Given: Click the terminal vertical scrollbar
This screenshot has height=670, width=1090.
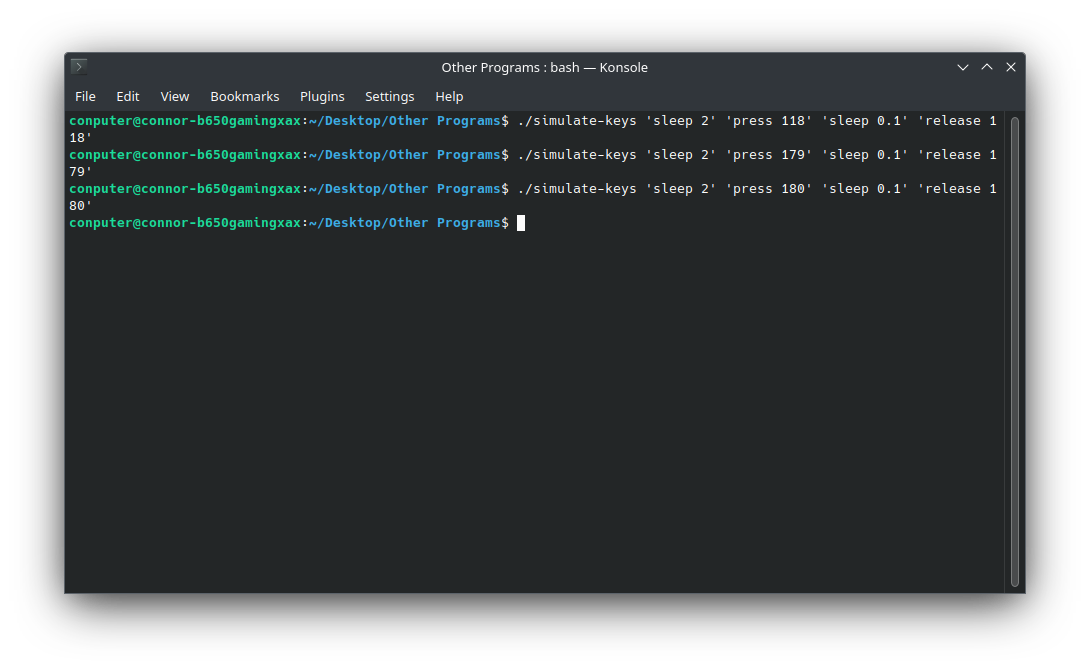Looking at the screenshot, I should (x=1015, y=351).
